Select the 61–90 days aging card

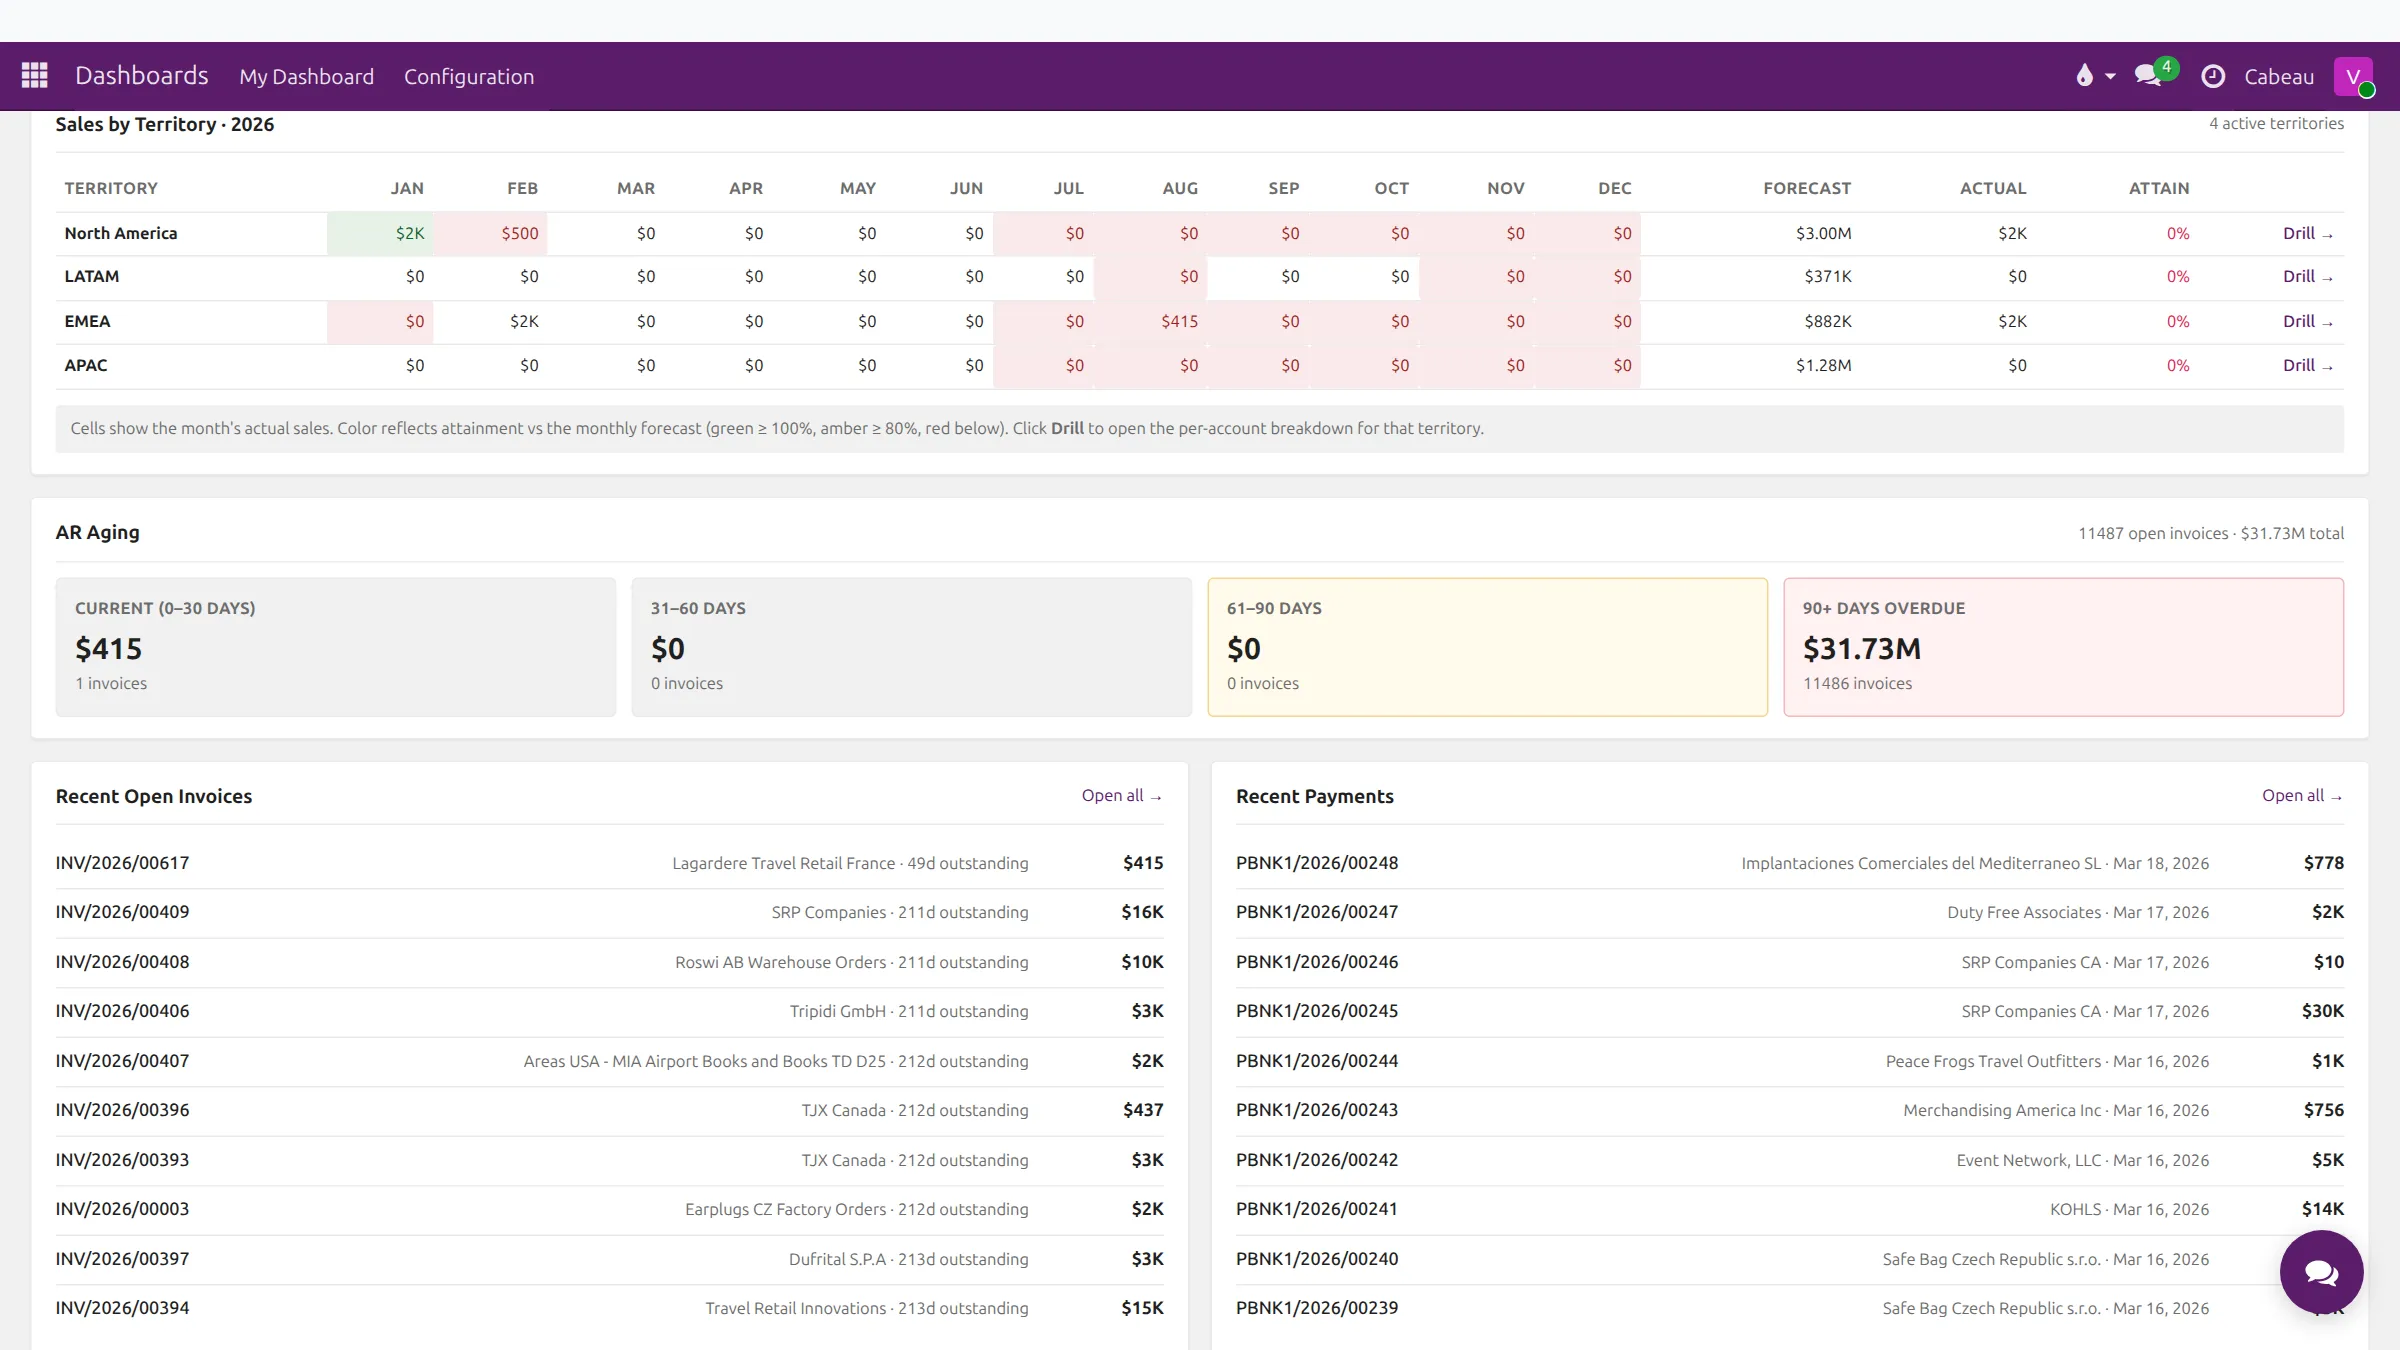[1487, 646]
